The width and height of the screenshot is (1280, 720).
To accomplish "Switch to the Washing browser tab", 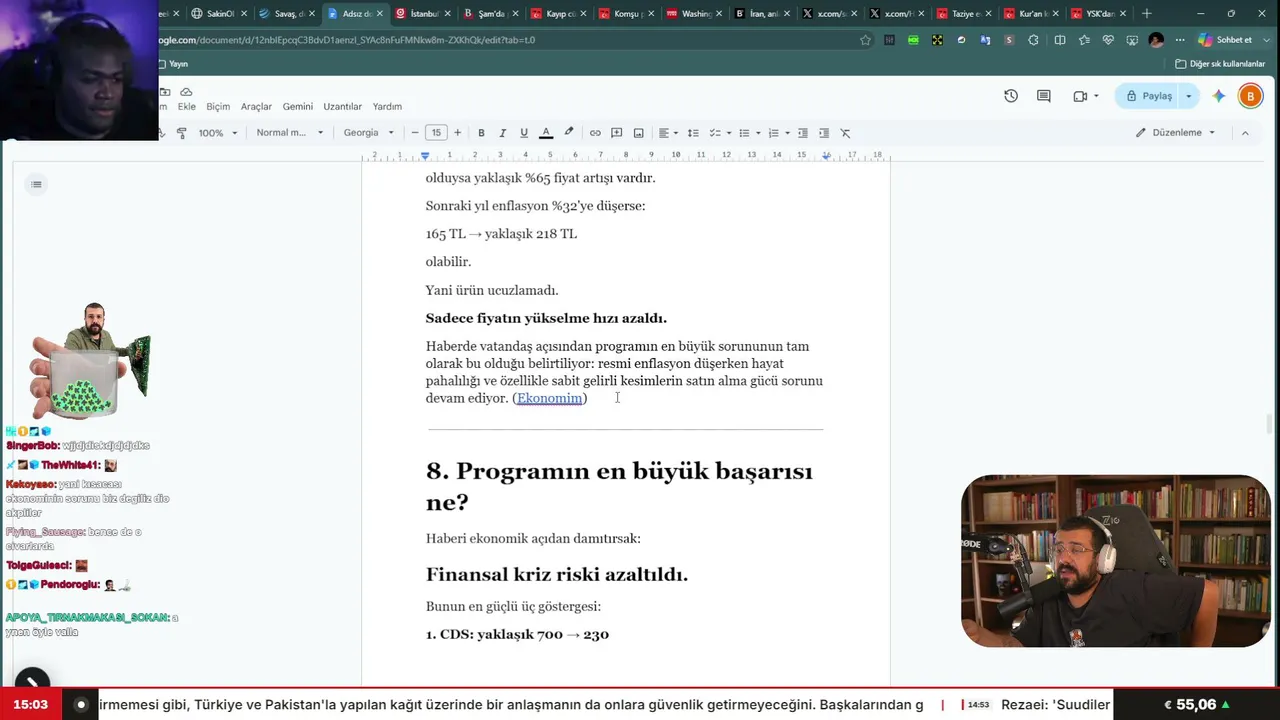I will [x=695, y=14].
